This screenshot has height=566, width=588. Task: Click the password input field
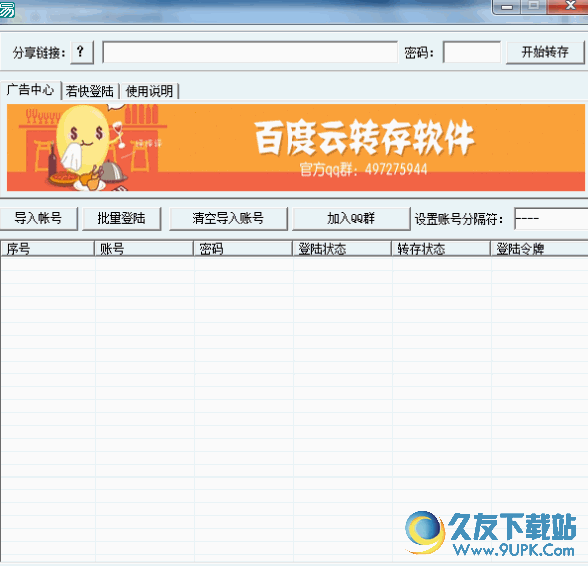[472, 52]
